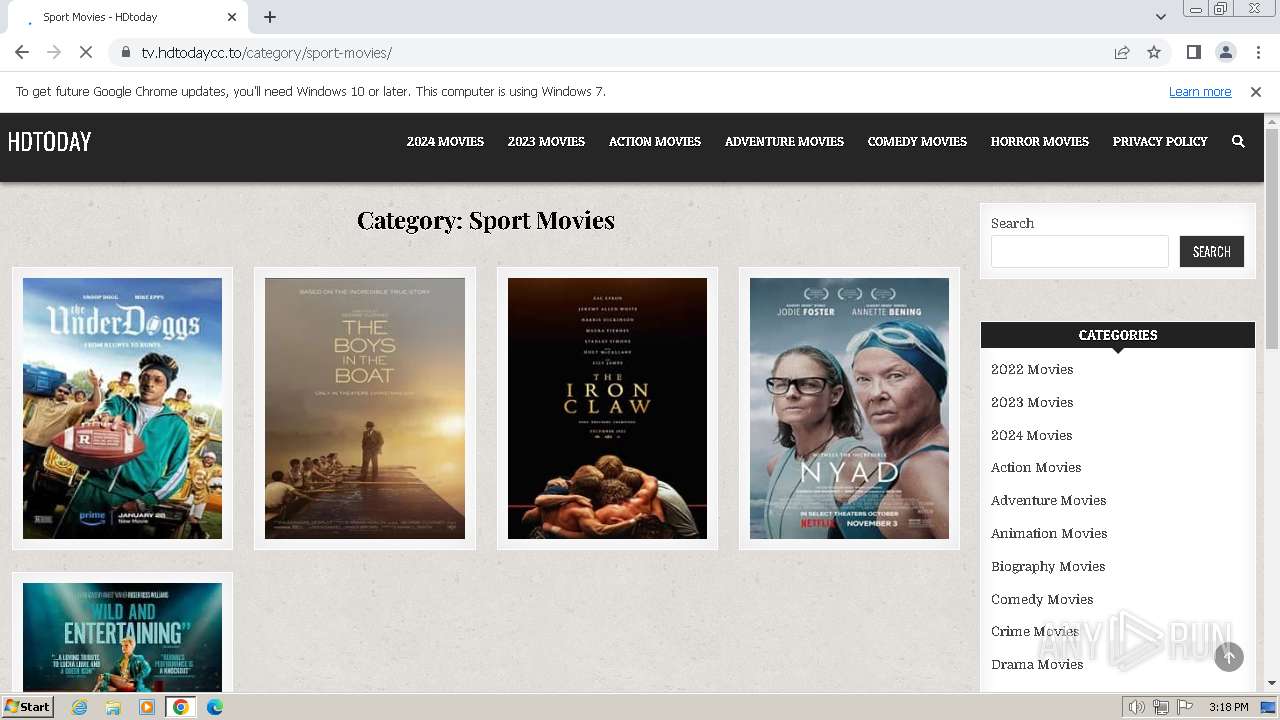
Task: Open the share page icon in address bar
Action: (x=1122, y=52)
